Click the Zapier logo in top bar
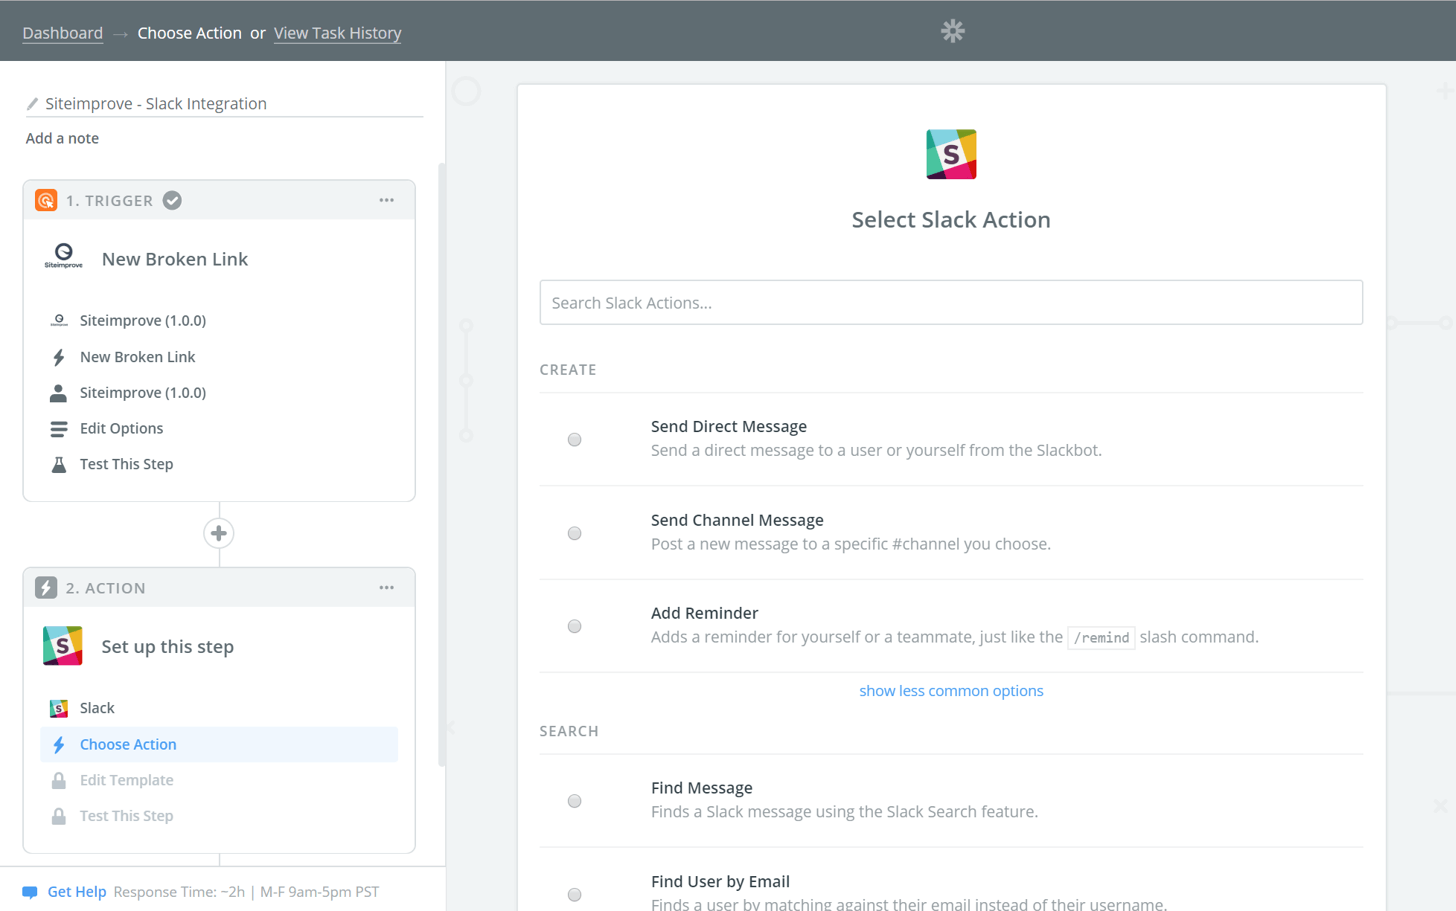This screenshot has width=1456, height=911. click(x=952, y=31)
